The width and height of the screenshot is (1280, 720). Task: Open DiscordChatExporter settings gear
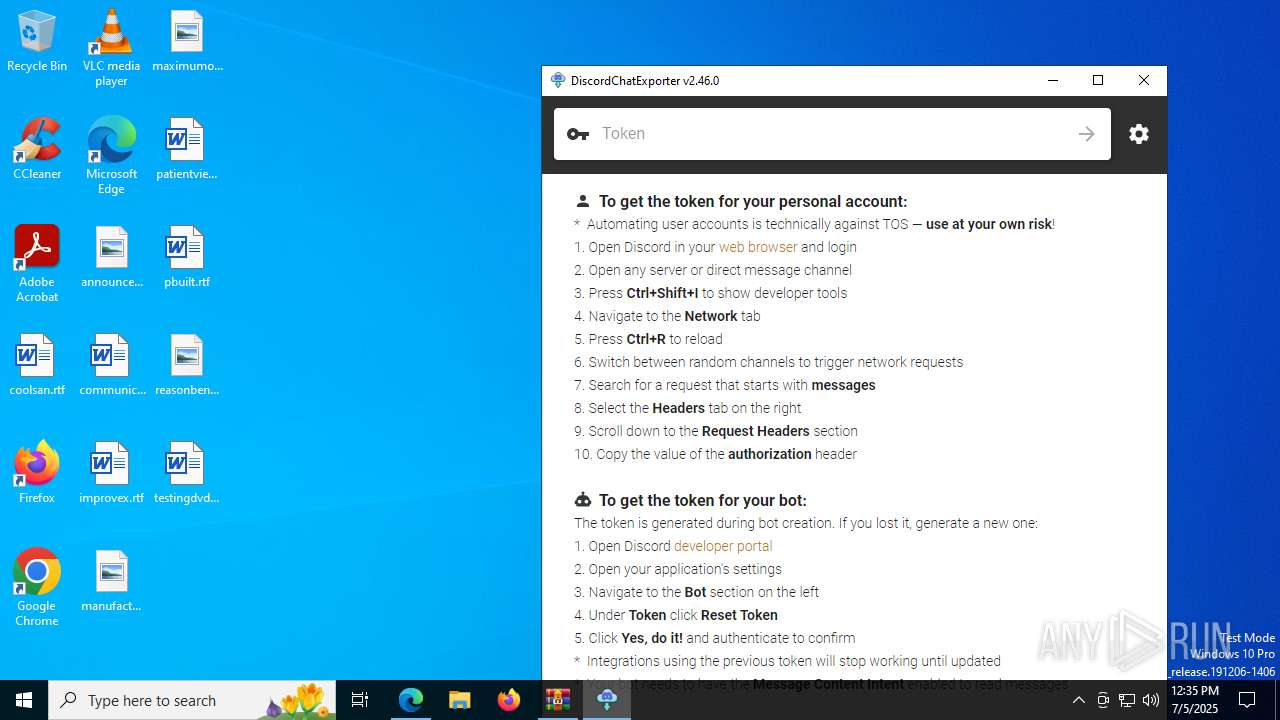(1139, 134)
